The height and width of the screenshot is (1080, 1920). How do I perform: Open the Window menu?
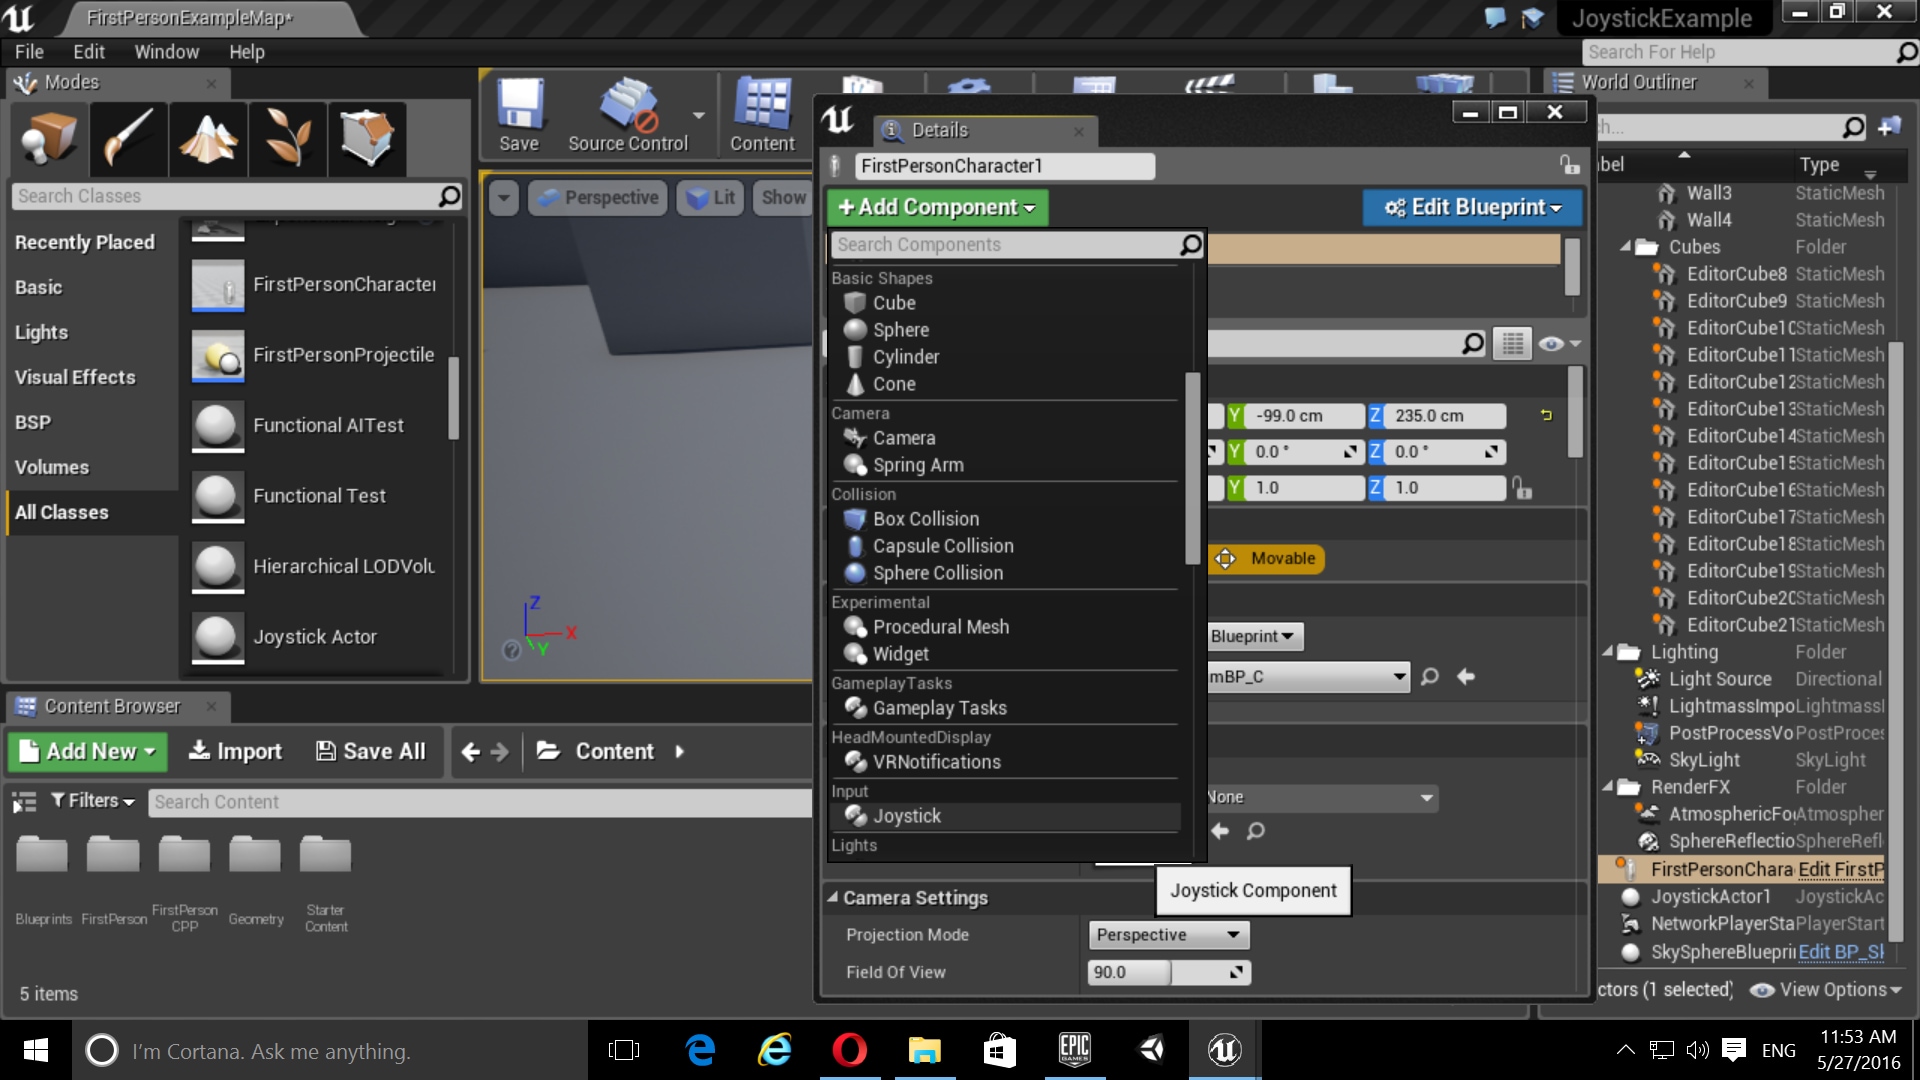[166, 51]
